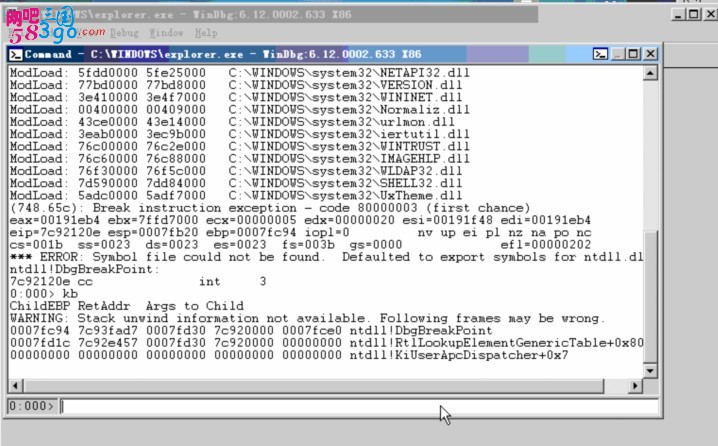Click the WINTRUST.dll ModLoad line
The width and height of the screenshot is (718, 446).
pyautogui.click(x=239, y=147)
